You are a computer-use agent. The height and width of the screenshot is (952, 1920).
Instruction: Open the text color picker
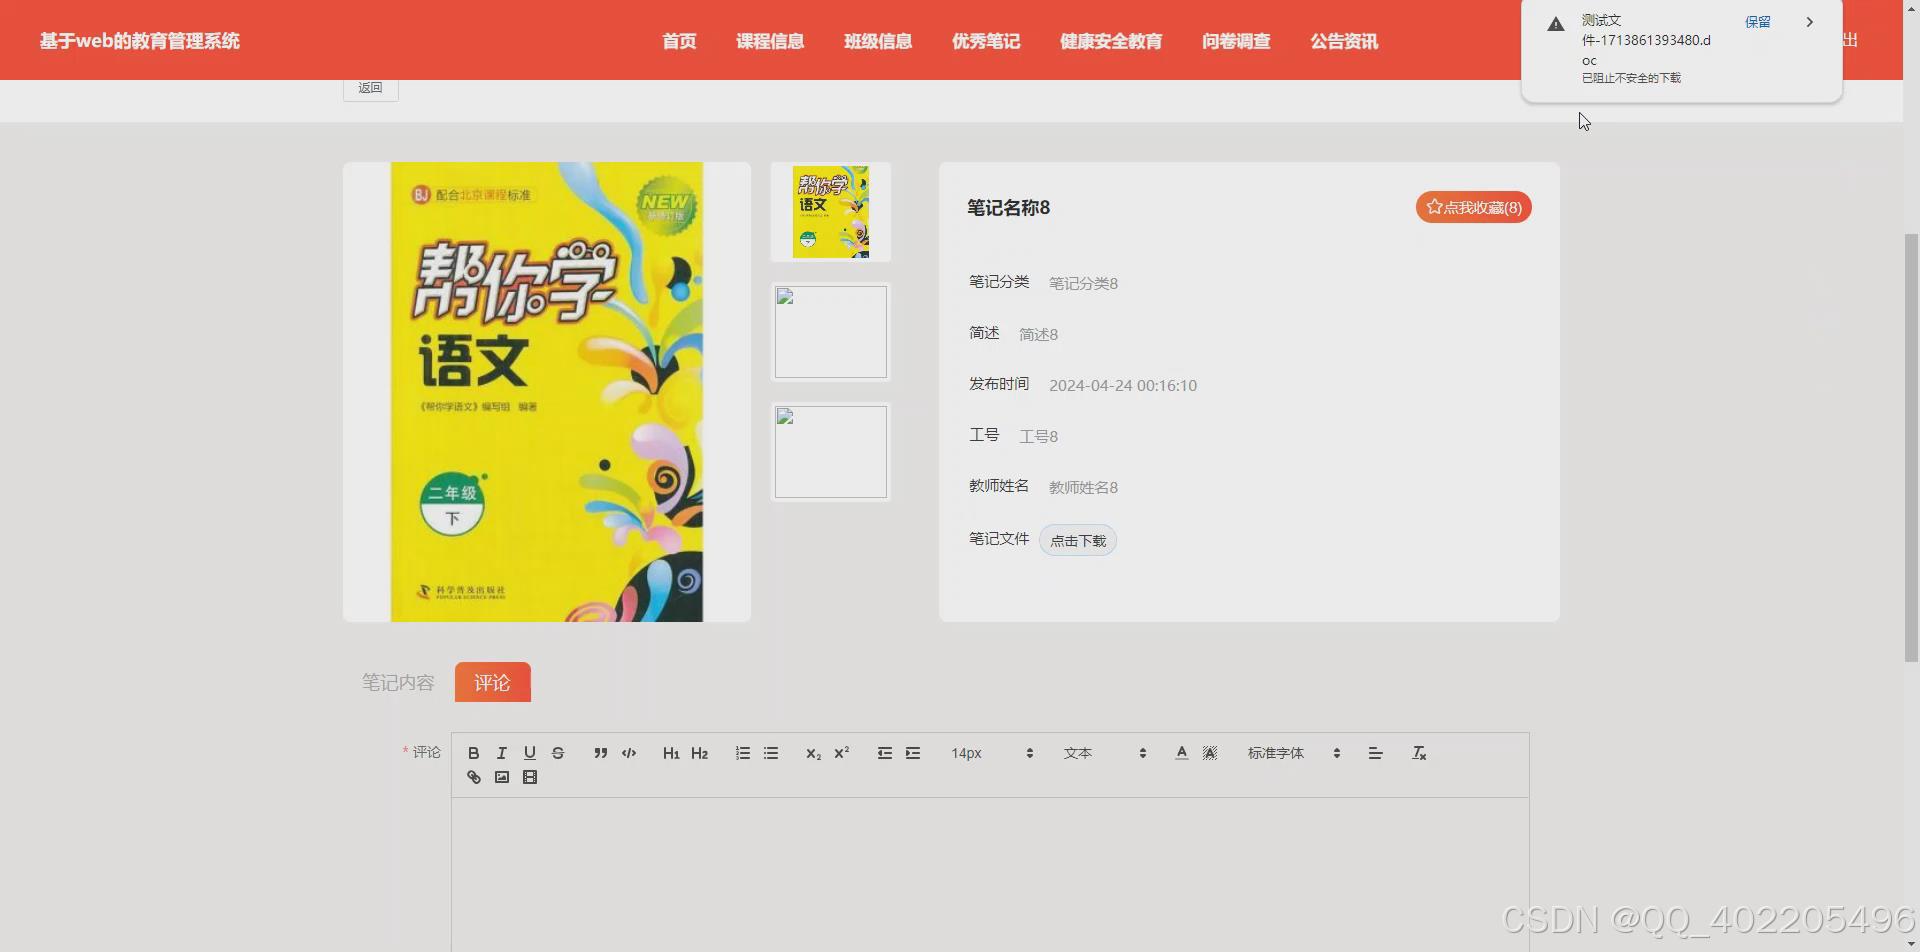pyautogui.click(x=1182, y=753)
